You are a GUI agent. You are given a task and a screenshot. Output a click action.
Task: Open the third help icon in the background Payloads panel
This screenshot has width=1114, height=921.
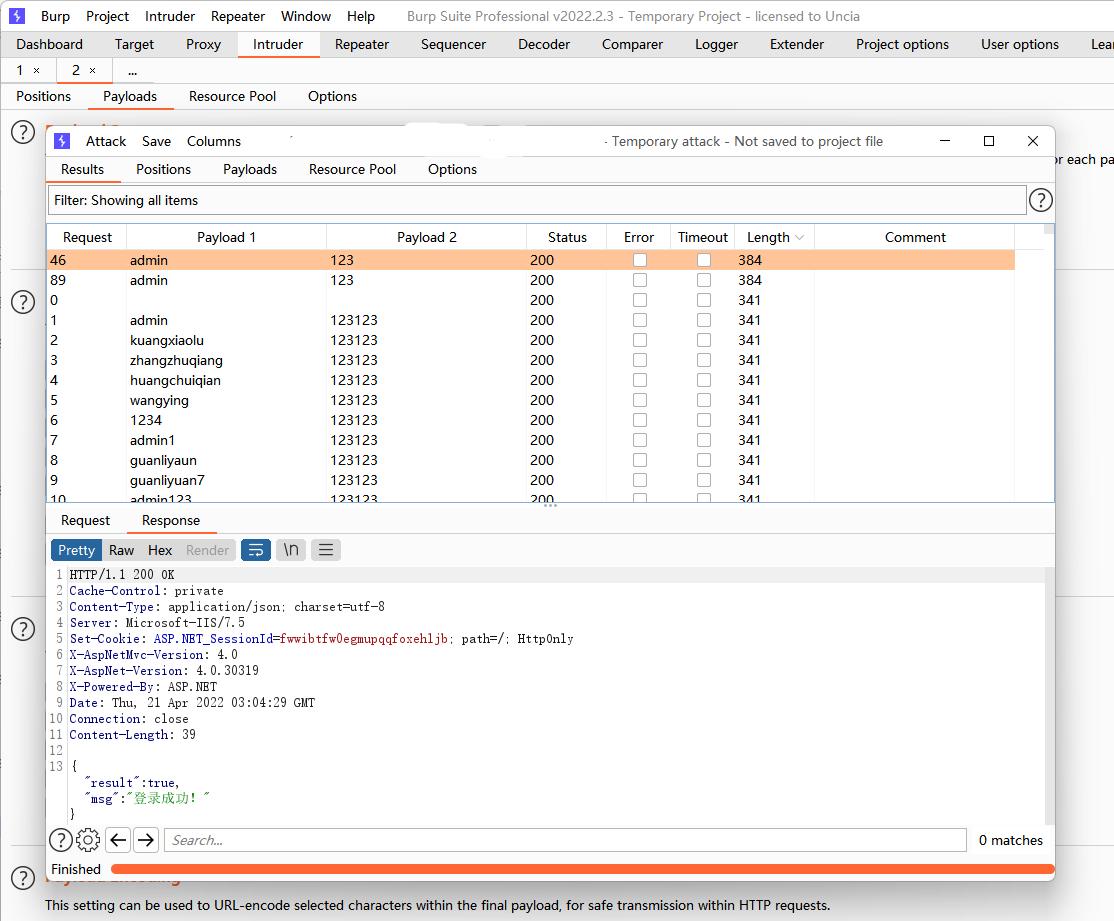pyautogui.click(x=23, y=629)
